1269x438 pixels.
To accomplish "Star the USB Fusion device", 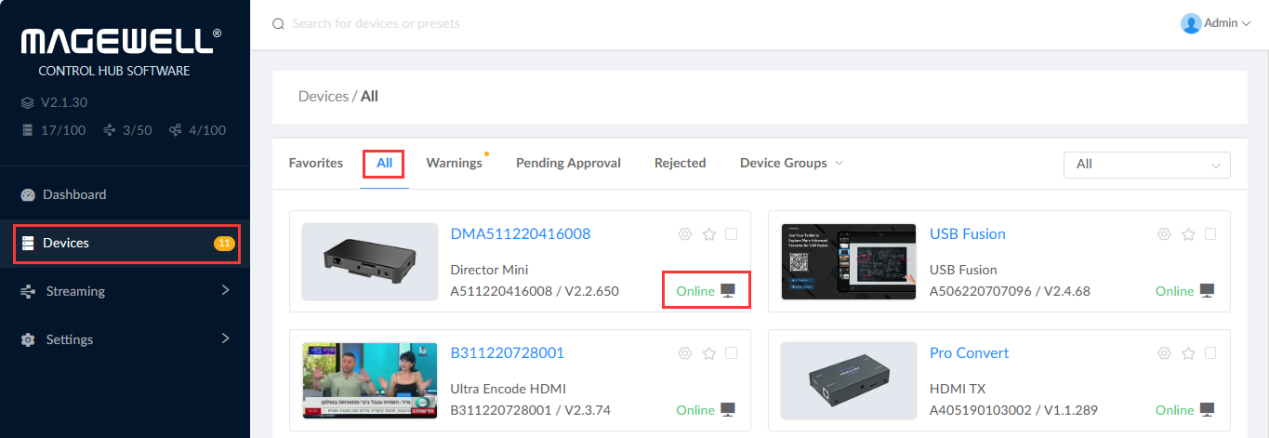I will [1188, 234].
